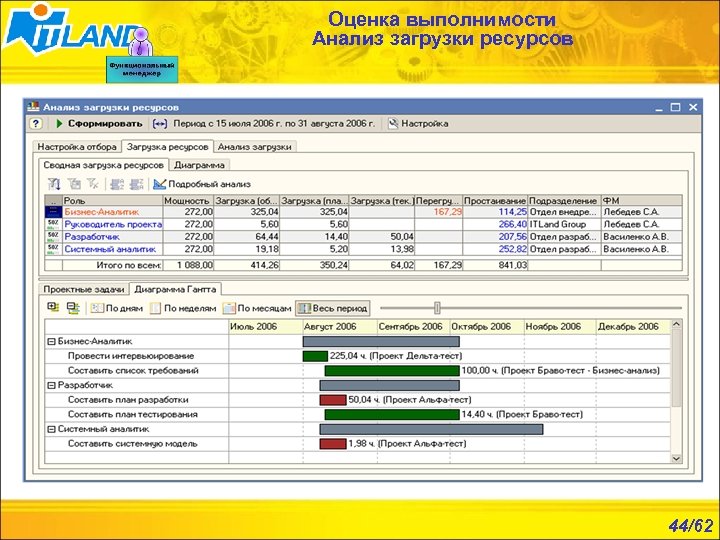Select task Провести интервьюирование
Image resolution: width=720 pixels, height=540 pixels.
coord(131,356)
